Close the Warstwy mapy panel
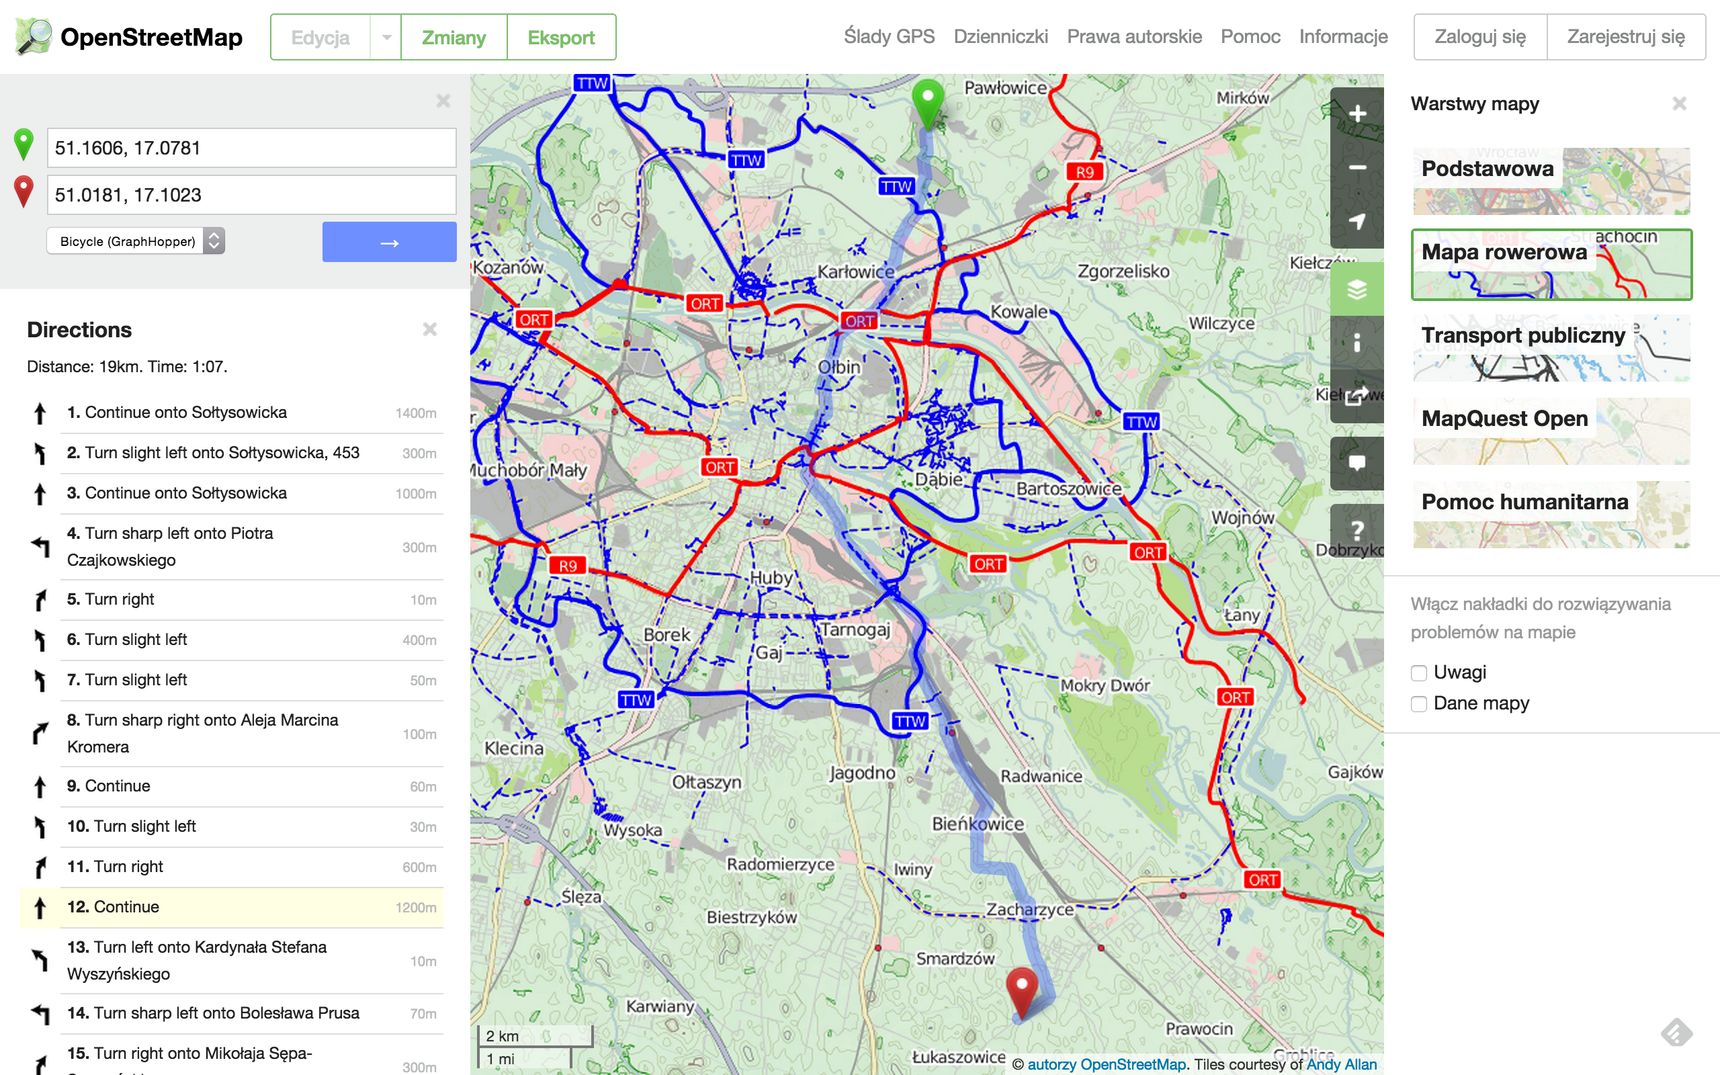Viewport: 1720px width, 1075px height. [x=1679, y=103]
